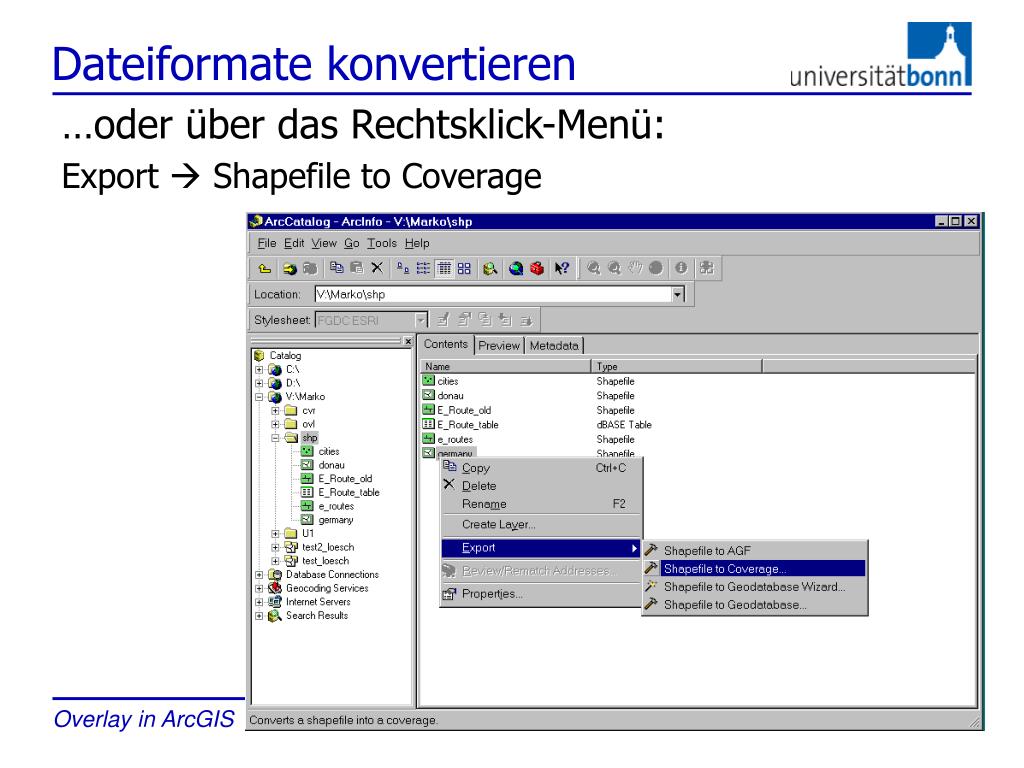Expand the D:\ drive node

(259, 383)
